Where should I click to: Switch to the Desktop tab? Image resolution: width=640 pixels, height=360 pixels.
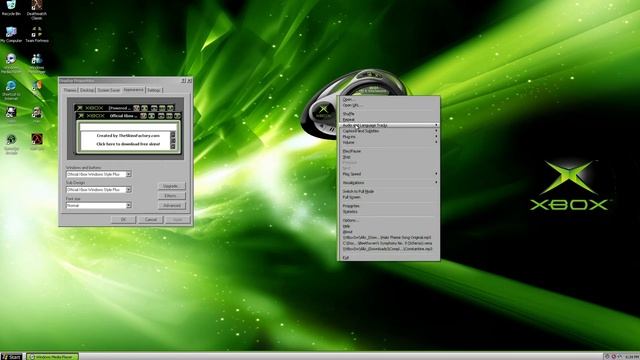pos(87,90)
